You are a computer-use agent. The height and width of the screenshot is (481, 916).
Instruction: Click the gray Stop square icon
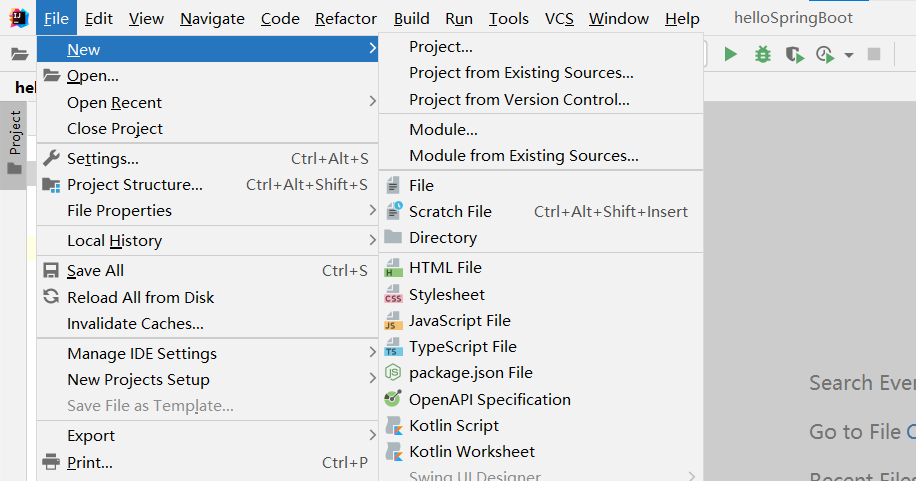tap(873, 54)
